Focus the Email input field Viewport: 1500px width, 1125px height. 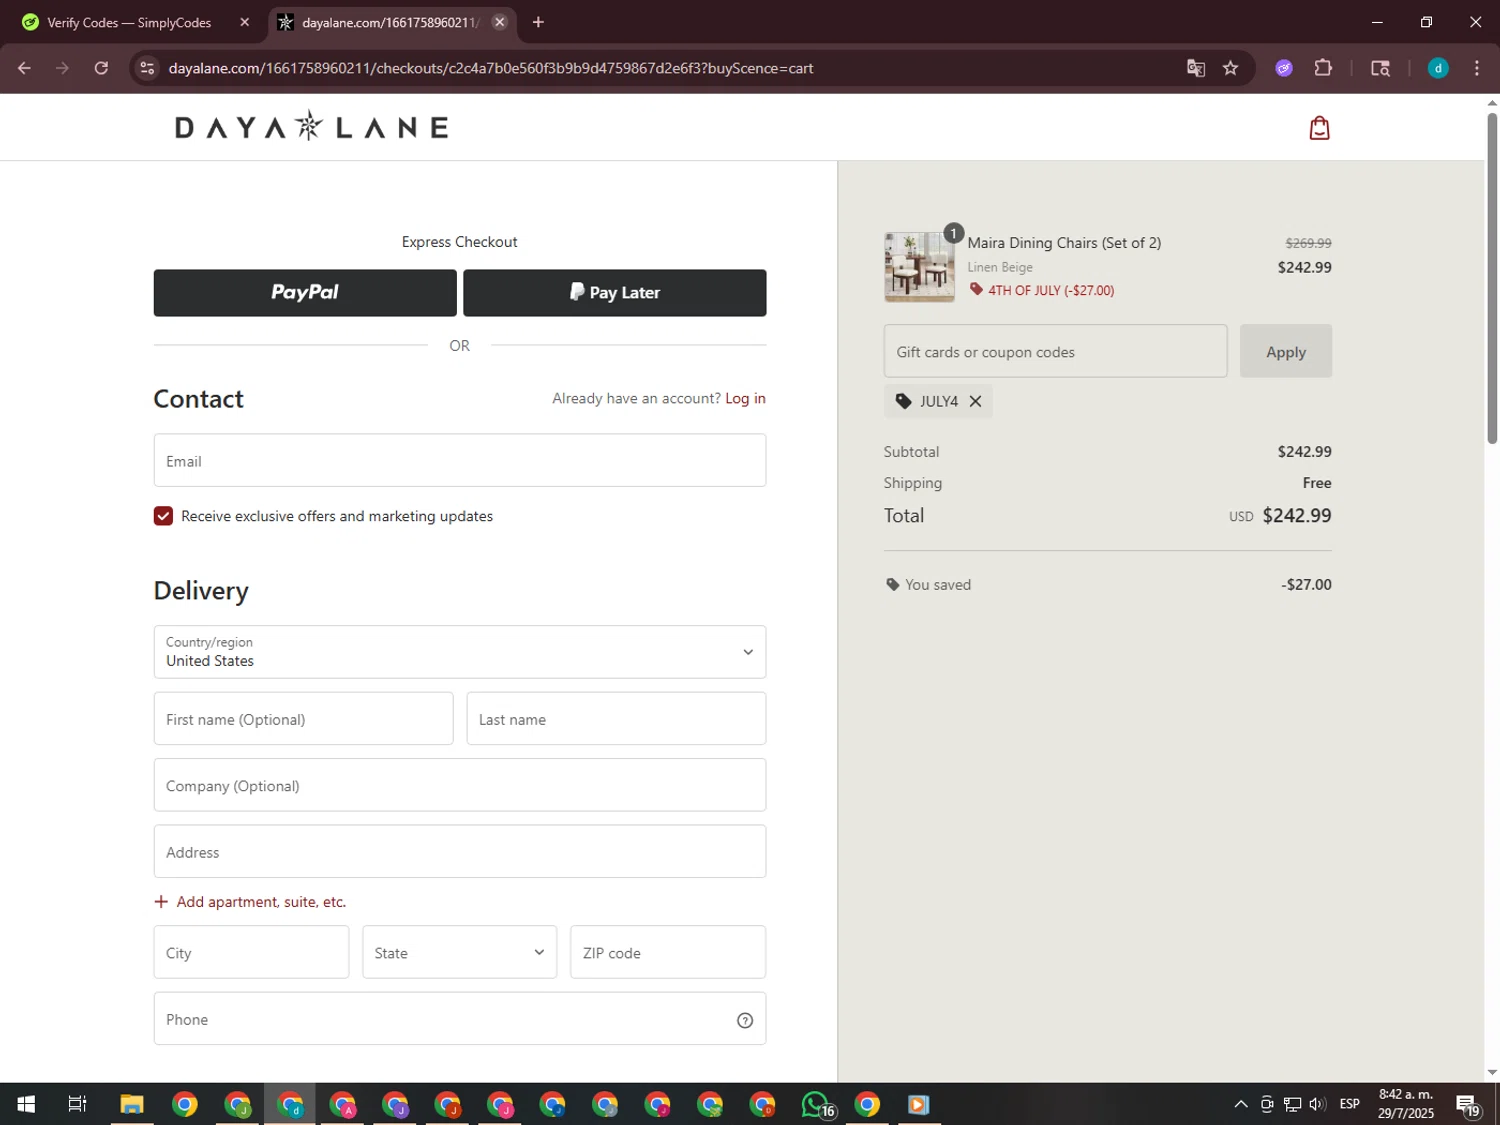pos(460,460)
